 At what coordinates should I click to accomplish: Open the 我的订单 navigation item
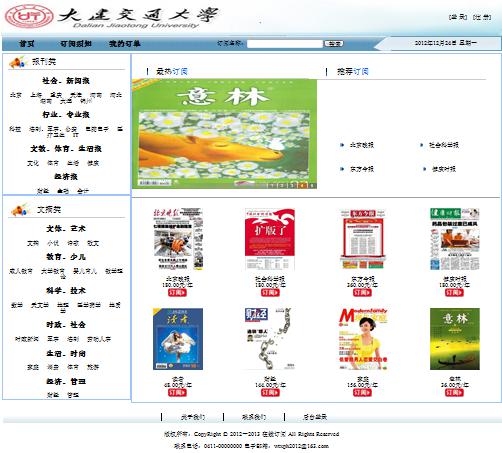pyautogui.click(x=125, y=44)
